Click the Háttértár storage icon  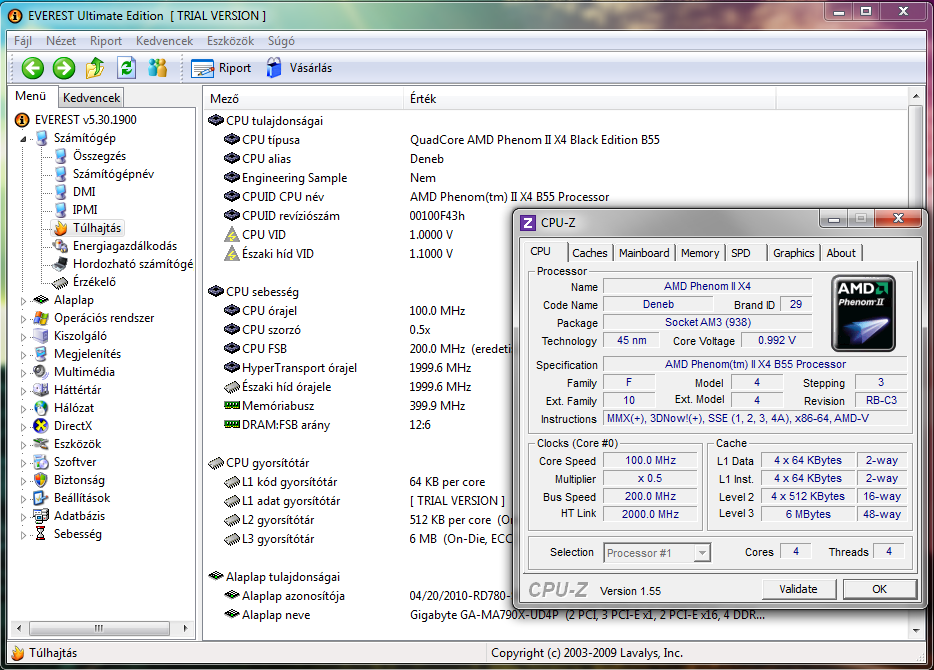click(41, 390)
